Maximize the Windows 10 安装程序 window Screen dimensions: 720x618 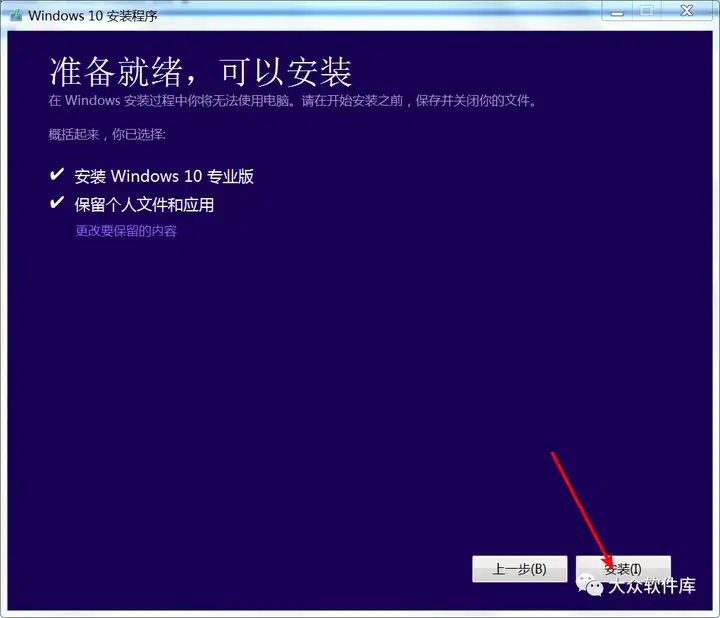coord(647,11)
